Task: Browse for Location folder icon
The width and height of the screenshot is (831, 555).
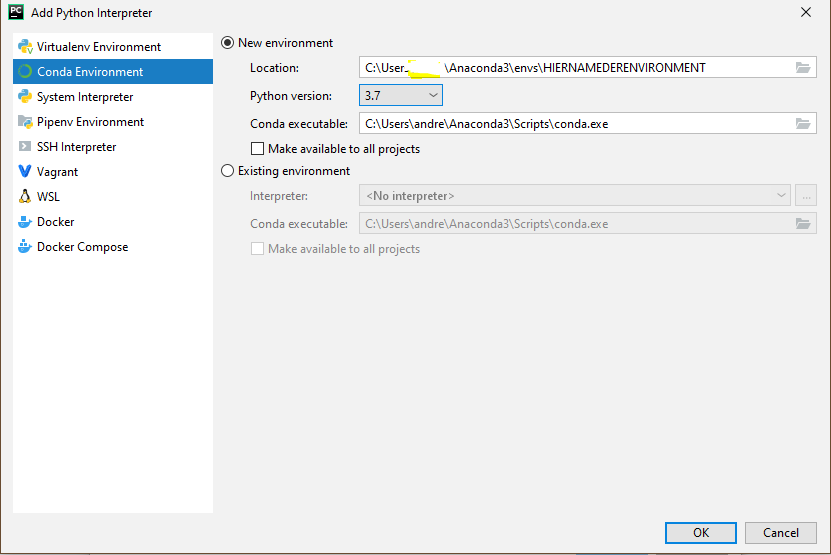Action: pyautogui.click(x=803, y=68)
